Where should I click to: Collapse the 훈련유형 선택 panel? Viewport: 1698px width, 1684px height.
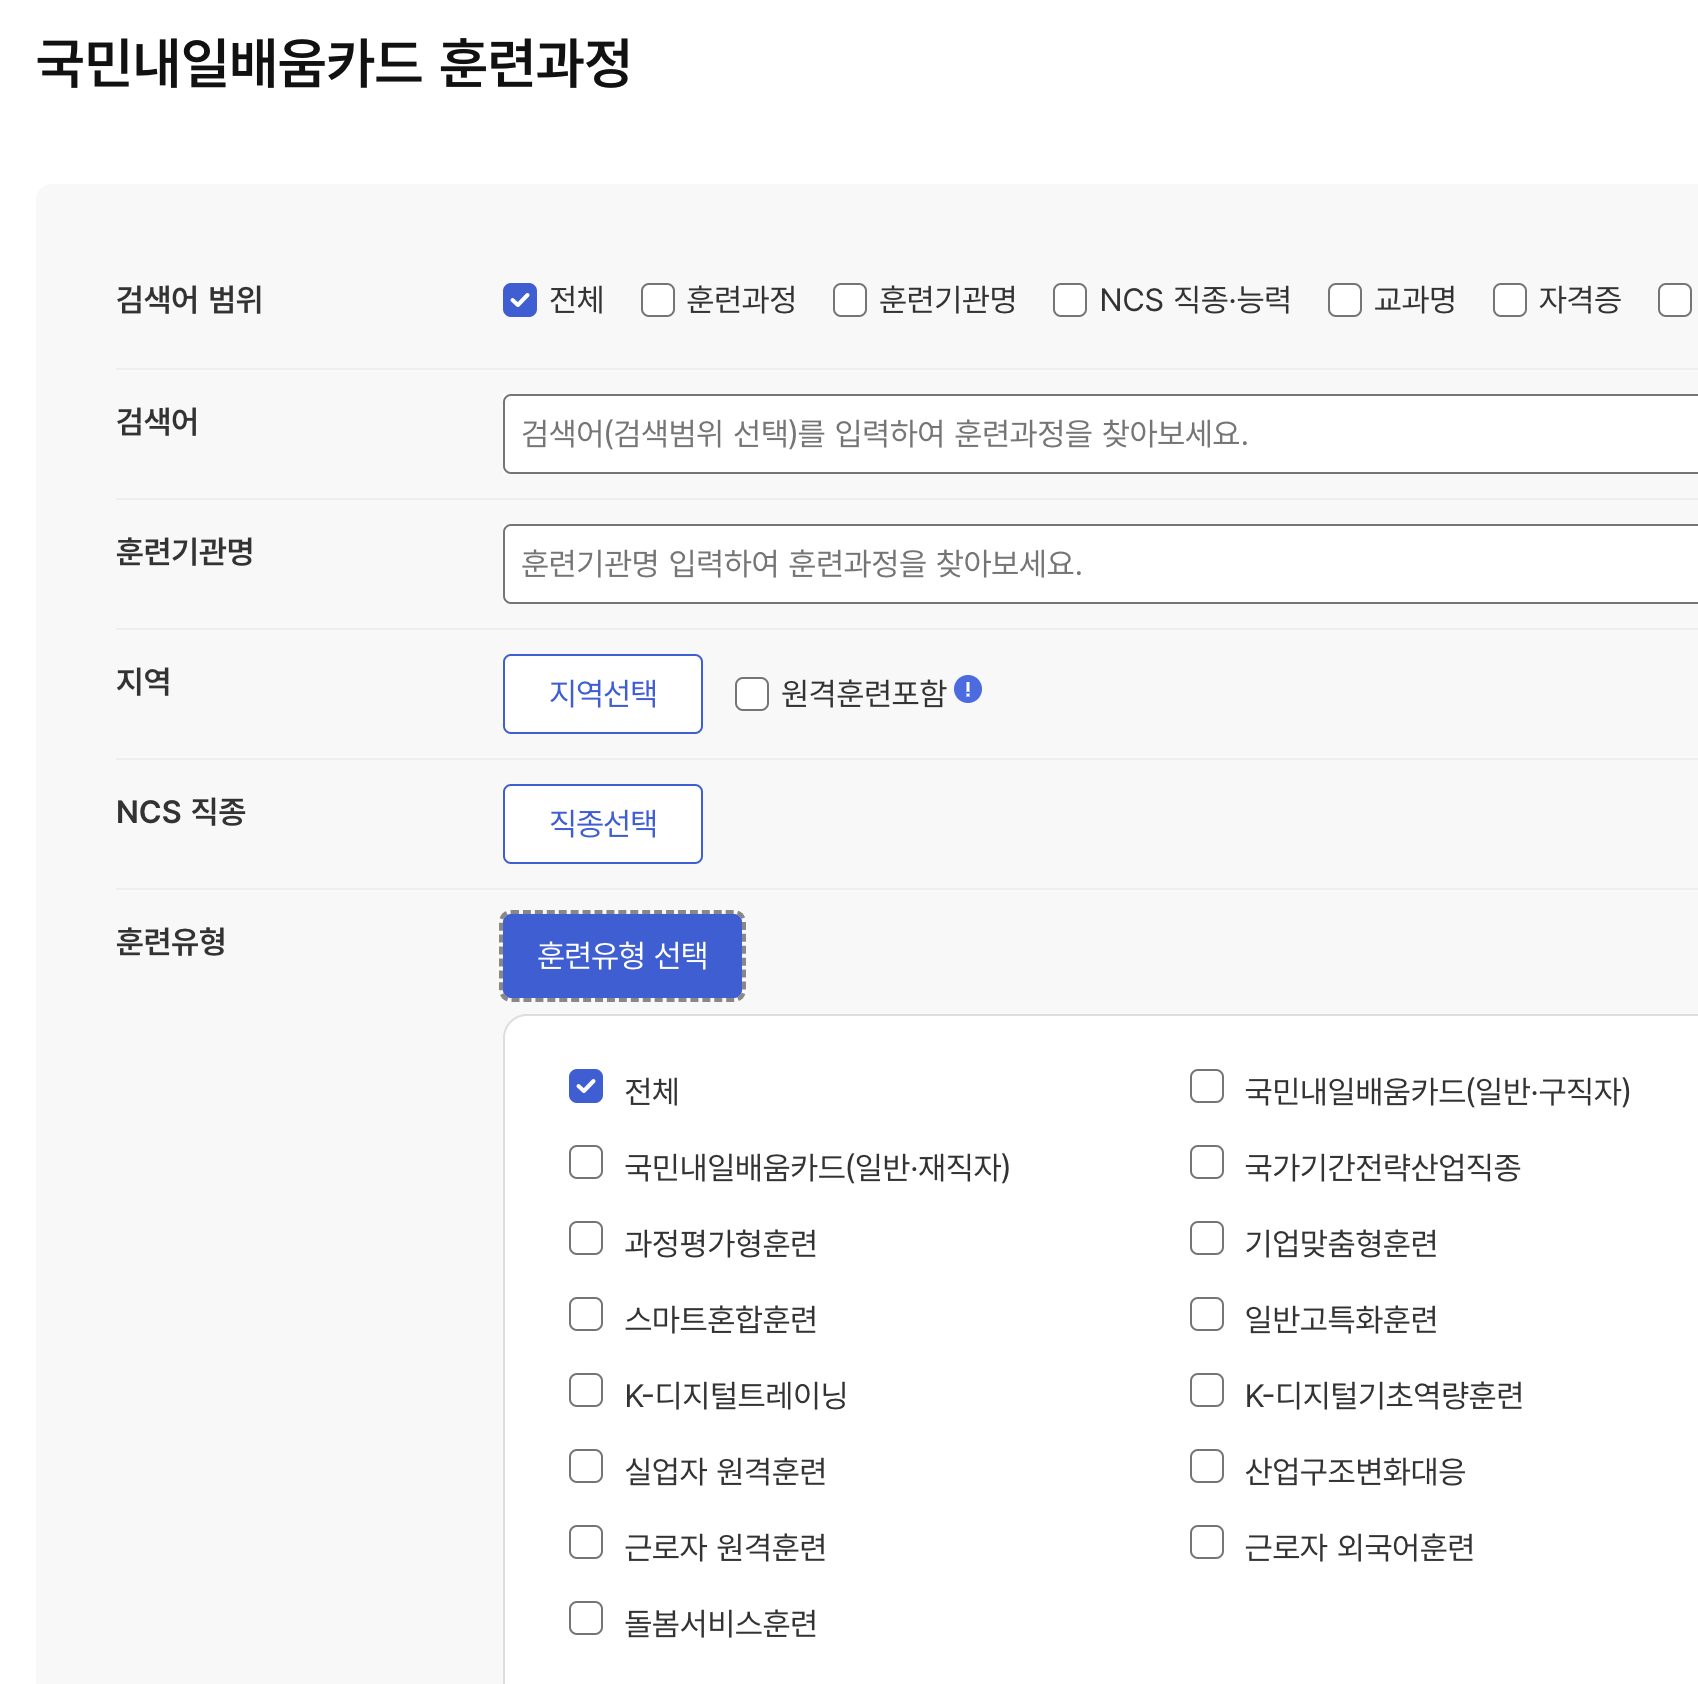pyautogui.click(x=622, y=956)
